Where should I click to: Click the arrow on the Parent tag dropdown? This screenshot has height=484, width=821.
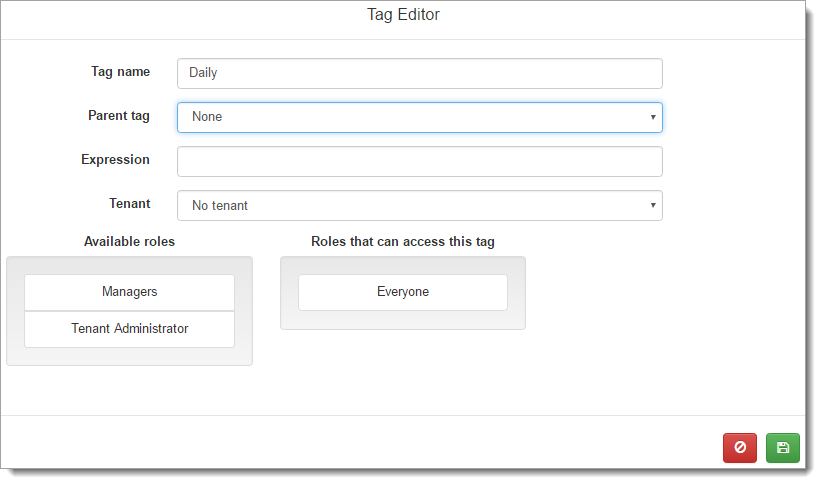tap(653, 117)
